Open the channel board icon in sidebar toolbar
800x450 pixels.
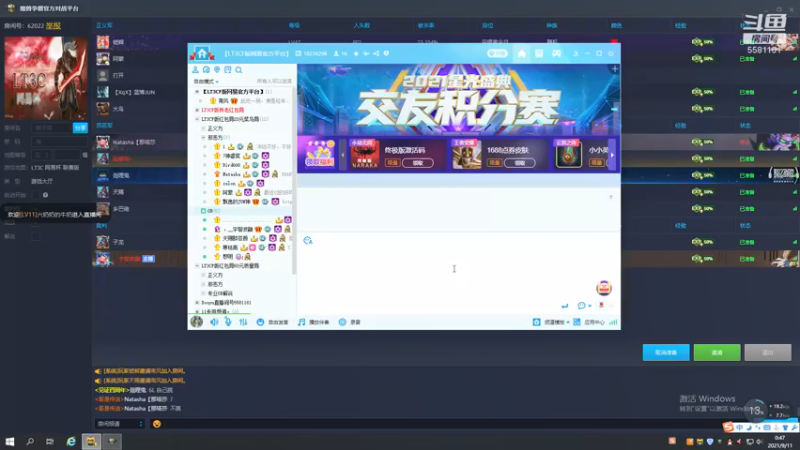228,70
